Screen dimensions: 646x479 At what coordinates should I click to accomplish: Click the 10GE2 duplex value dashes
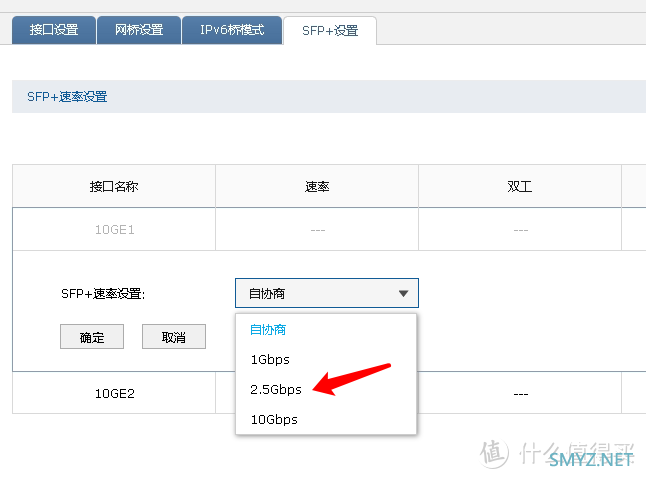(x=521, y=394)
